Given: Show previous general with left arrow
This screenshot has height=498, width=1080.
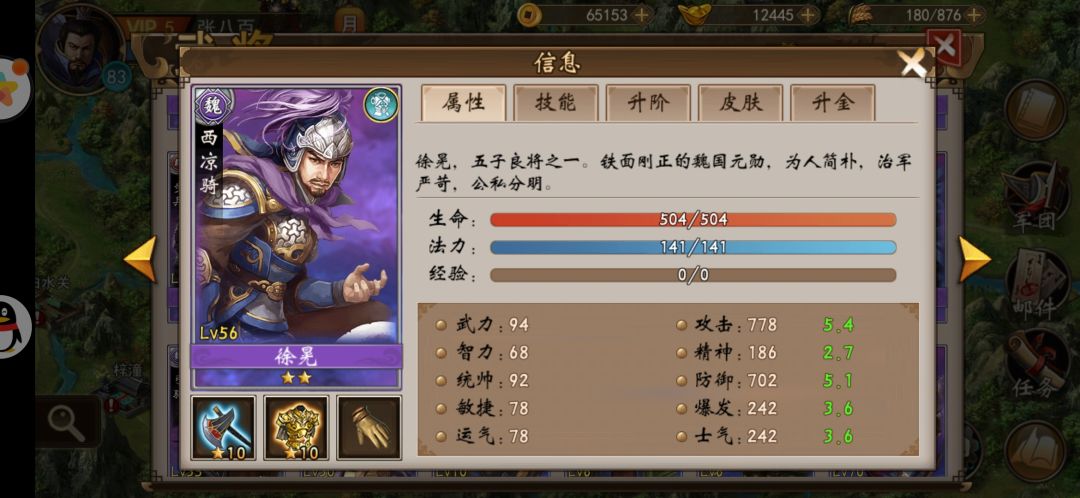Looking at the screenshot, I should (141, 259).
